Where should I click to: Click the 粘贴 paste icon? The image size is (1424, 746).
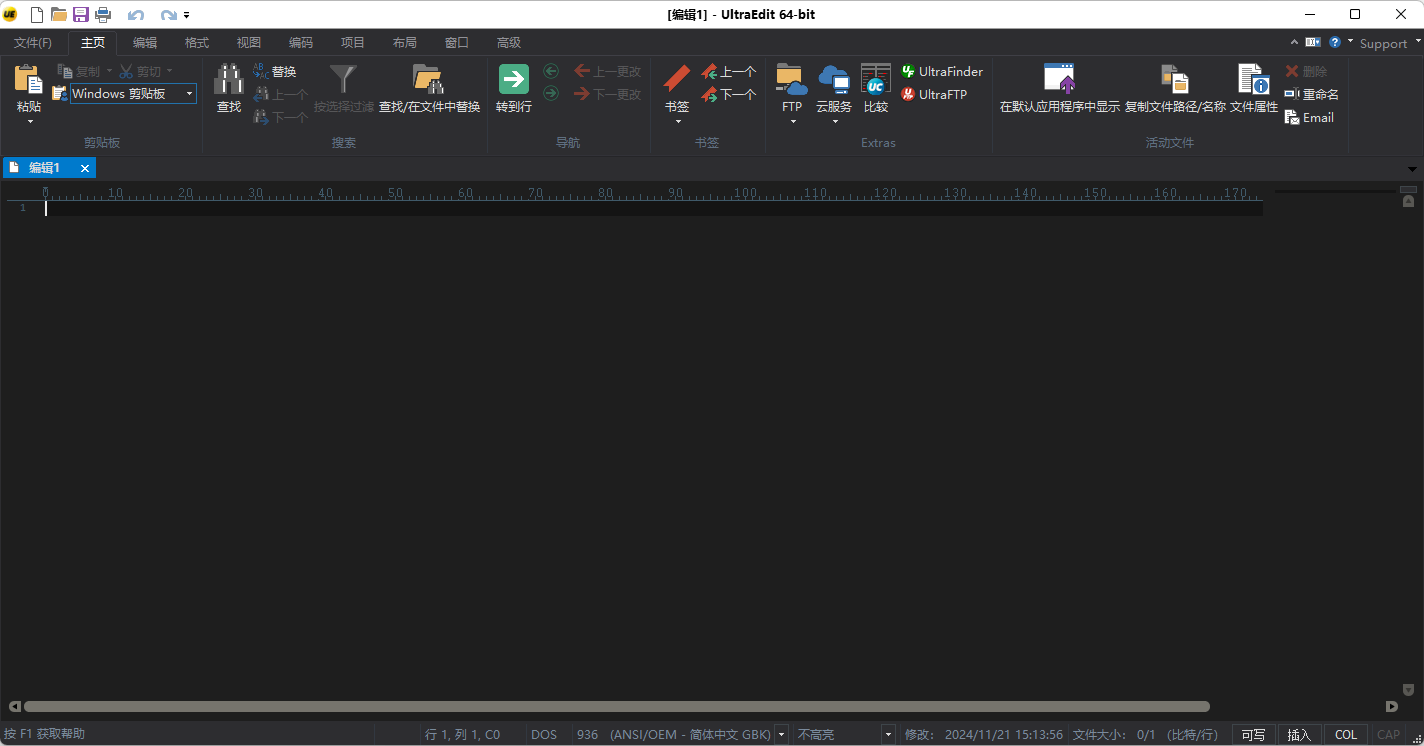coord(29,80)
